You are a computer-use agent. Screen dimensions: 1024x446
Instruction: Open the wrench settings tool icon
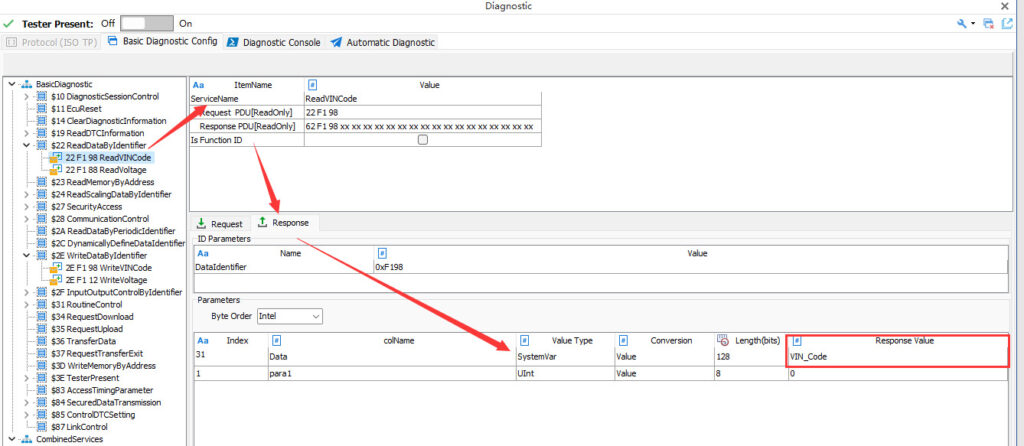click(961, 23)
